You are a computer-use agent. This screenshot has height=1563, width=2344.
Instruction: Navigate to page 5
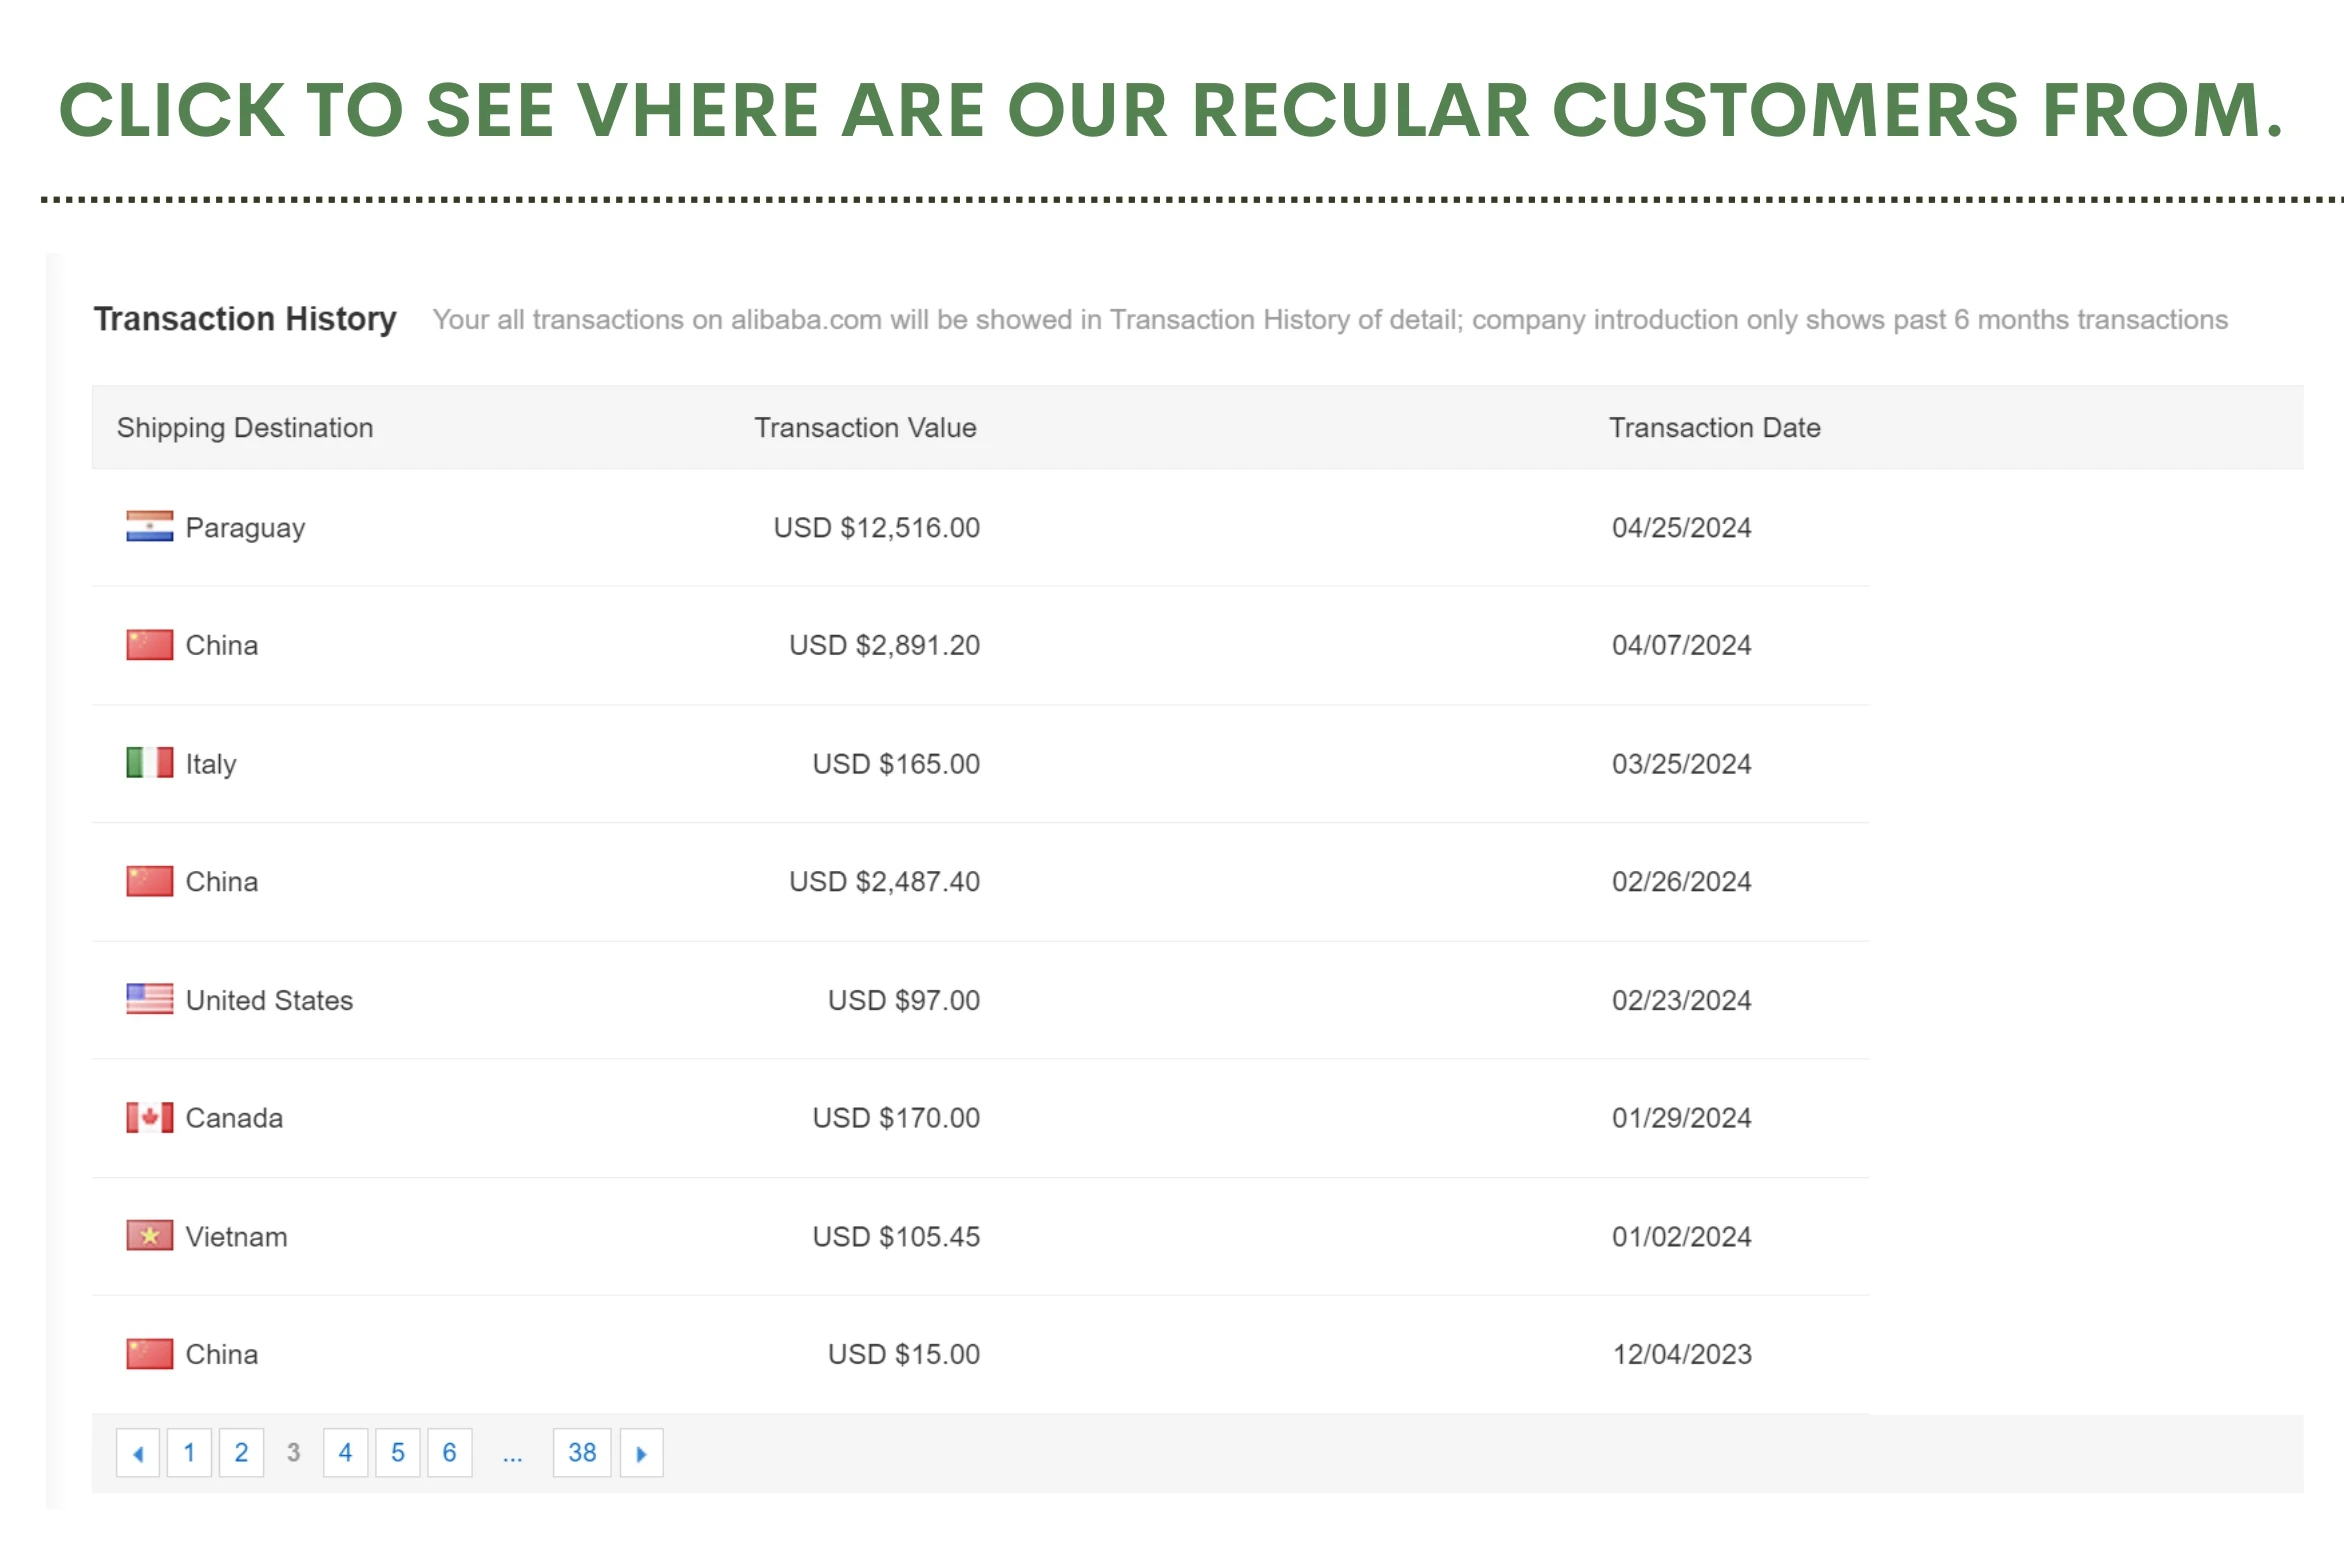point(397,1453)
